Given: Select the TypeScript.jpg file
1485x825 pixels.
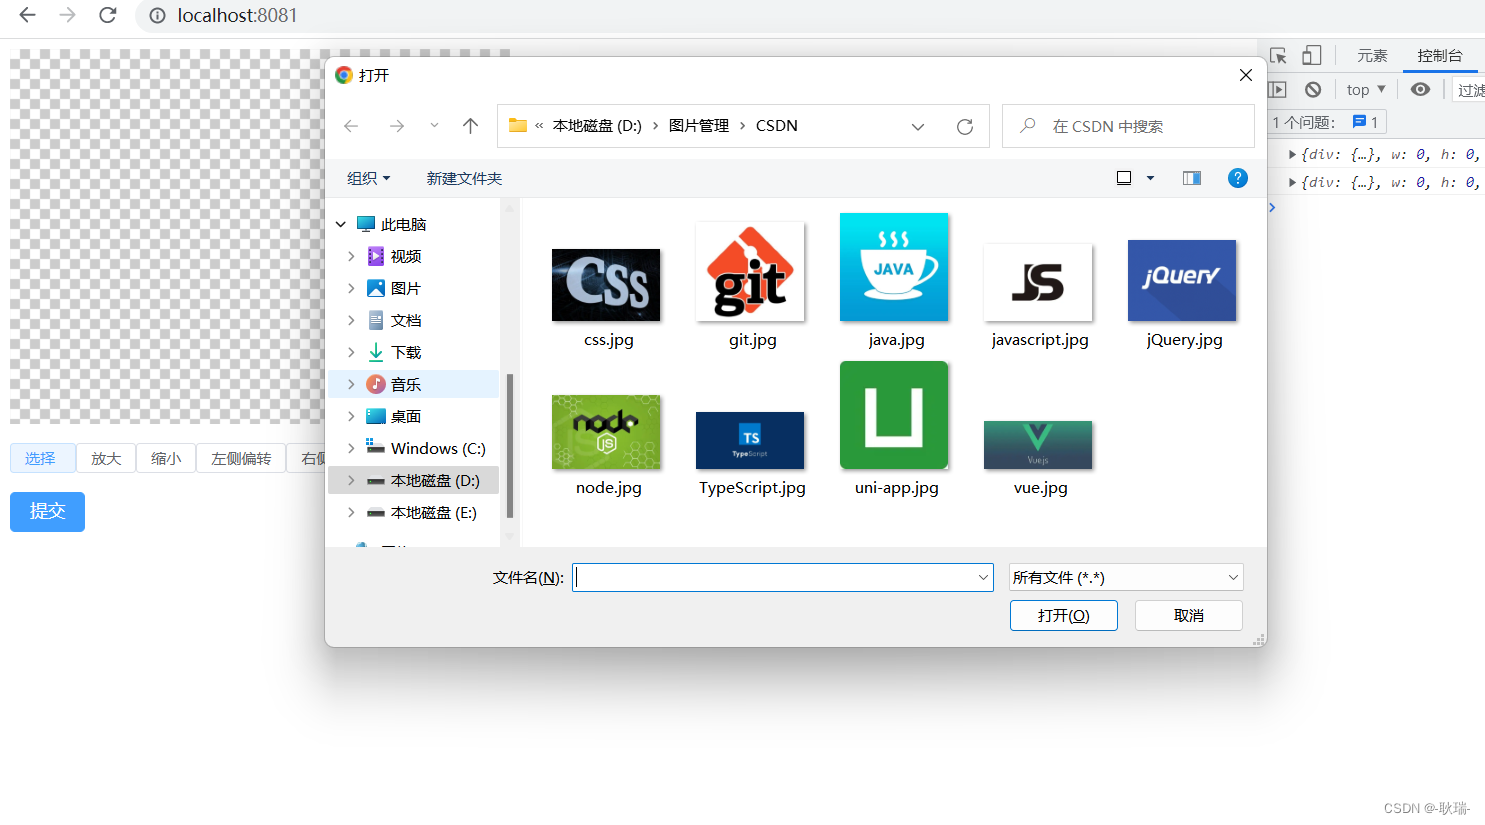Looking at the screenshot, I should point(750,454).
